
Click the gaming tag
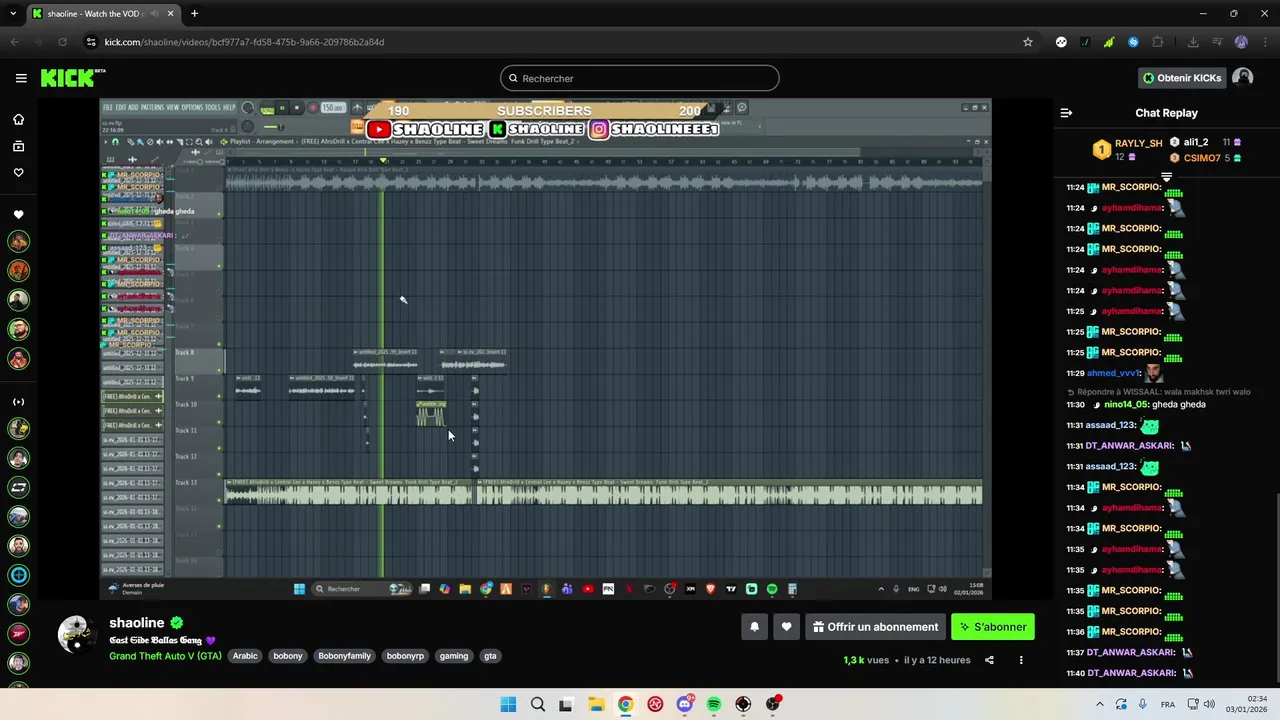453,656
